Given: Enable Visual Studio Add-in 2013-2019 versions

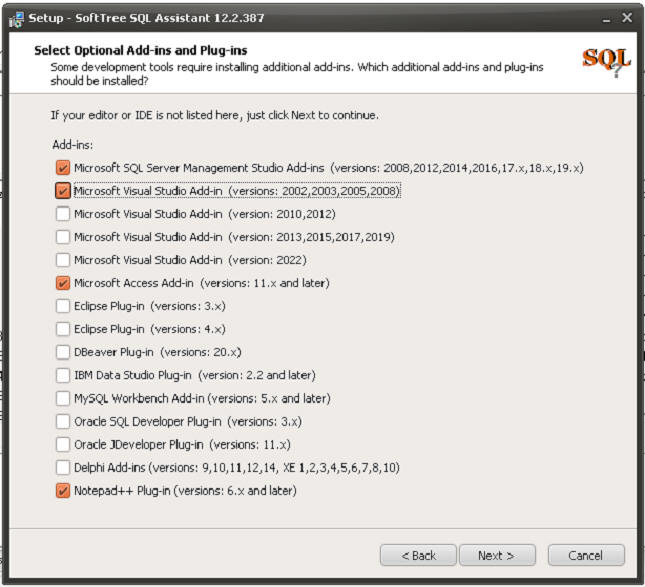Looking at the screenshot, I should pyautogui.click(x=63, y=237).
